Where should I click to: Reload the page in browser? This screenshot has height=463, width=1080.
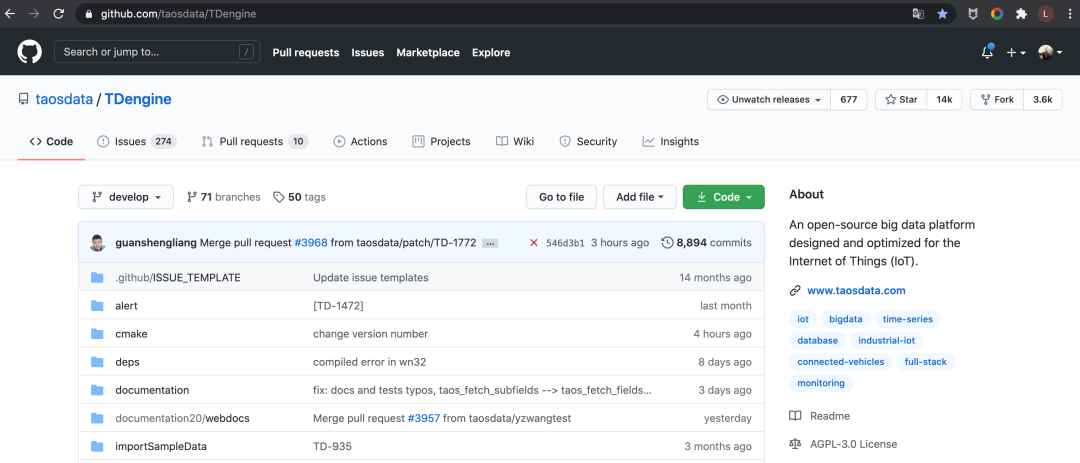tap(59, 13)
